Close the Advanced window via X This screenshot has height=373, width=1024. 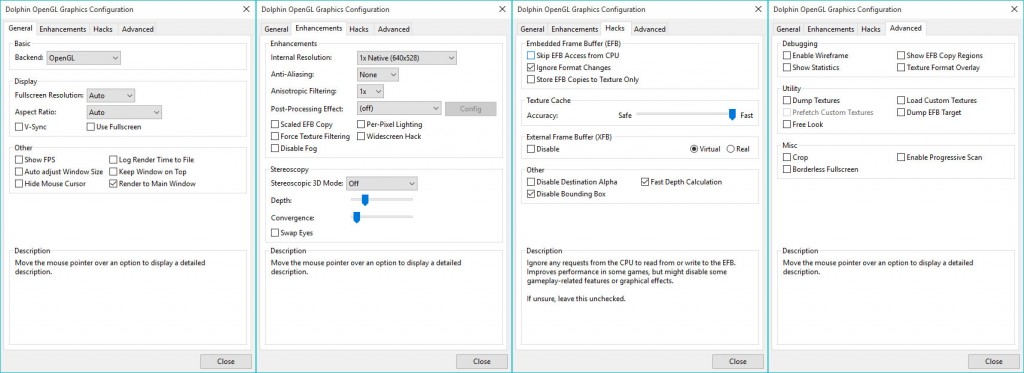coord(1014,9)
